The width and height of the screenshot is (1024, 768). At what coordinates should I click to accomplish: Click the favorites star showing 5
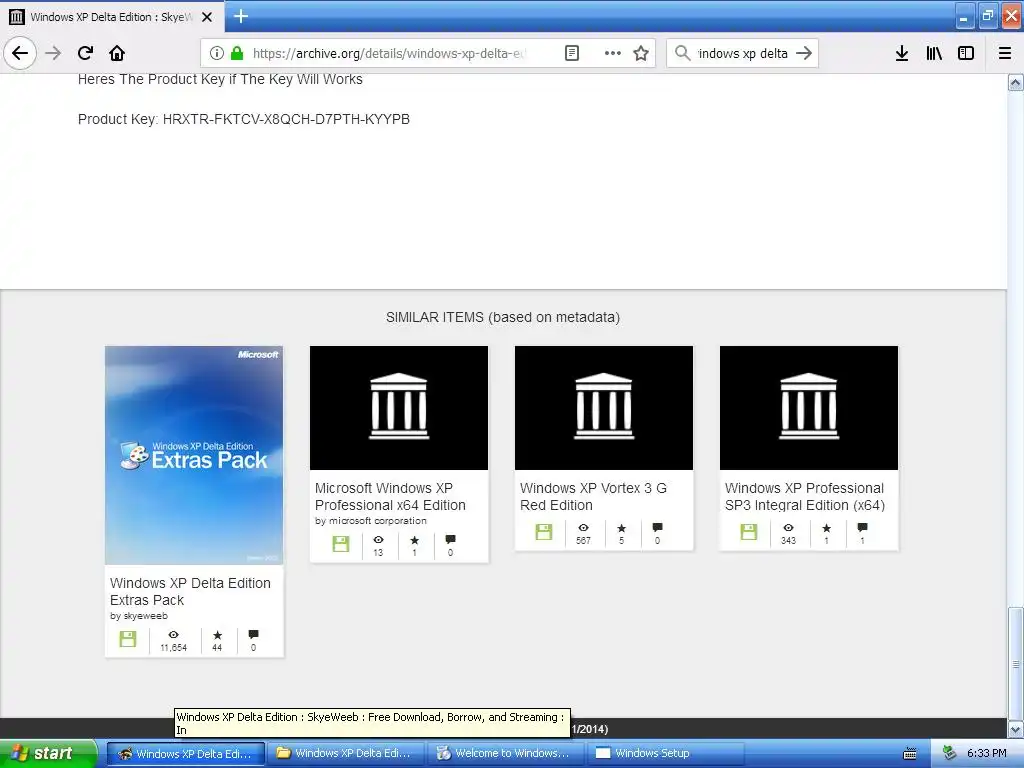621,528
